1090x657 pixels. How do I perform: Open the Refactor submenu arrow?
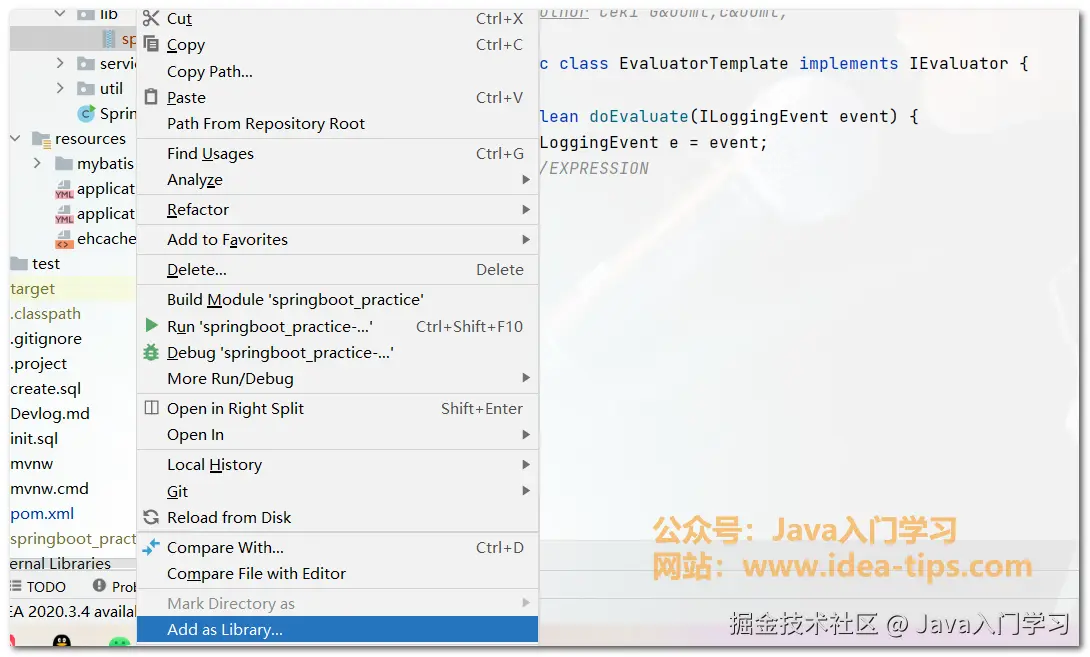tap(526, 209)
